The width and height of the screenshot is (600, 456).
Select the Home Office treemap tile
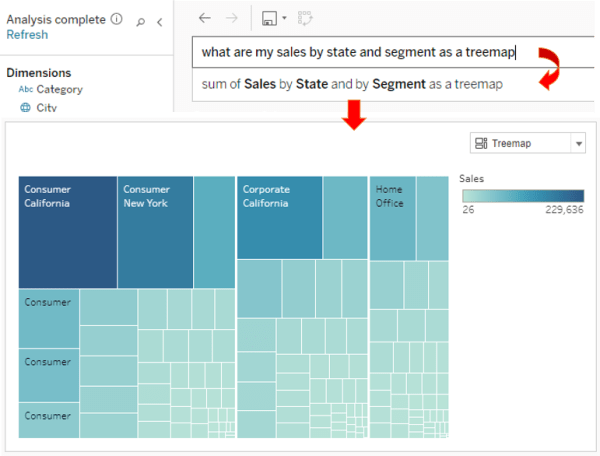pos(392,217)
